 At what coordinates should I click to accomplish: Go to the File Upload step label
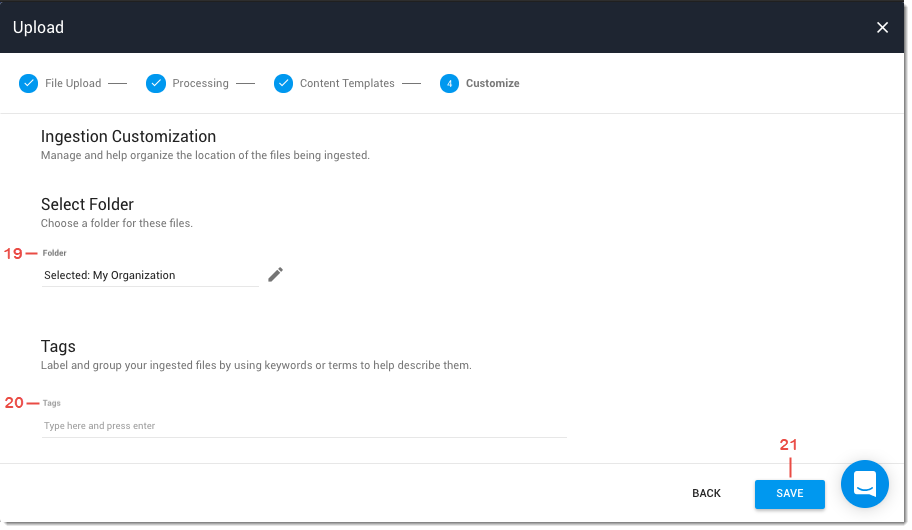tap(73, 84)
